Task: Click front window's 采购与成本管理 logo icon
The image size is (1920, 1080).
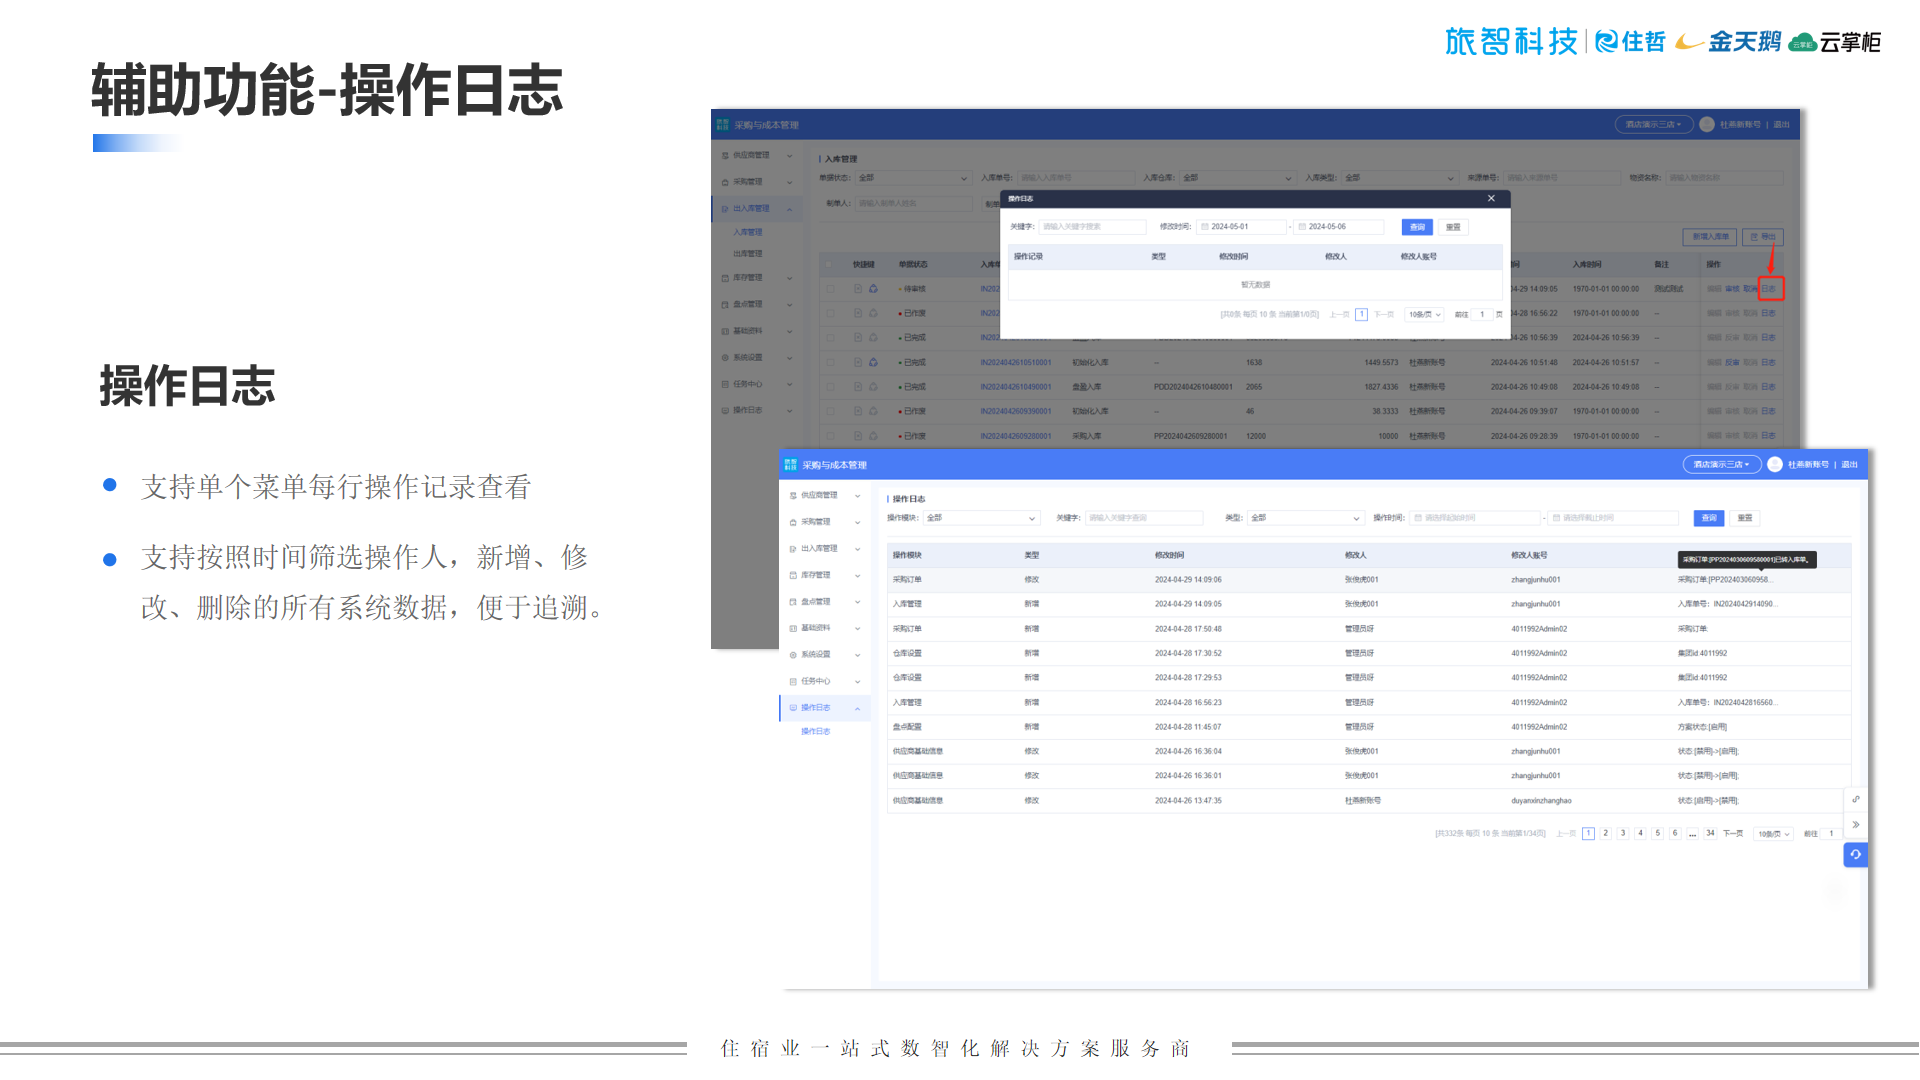Action: tap(790, 465)
